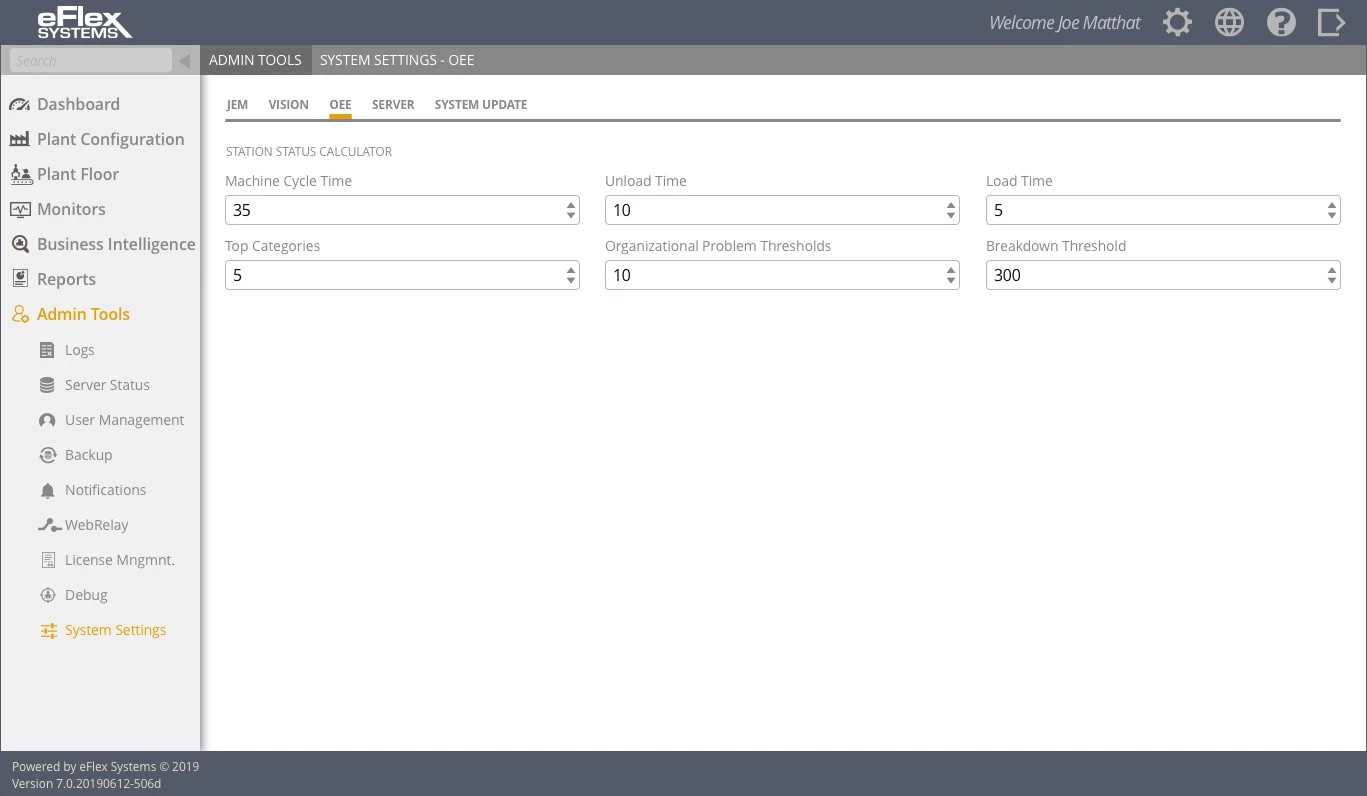Click the Admin Tools breadcrumb
The width and height of the screenshot is (1367, 796).
pyautogui.click(x=255, y=60)
